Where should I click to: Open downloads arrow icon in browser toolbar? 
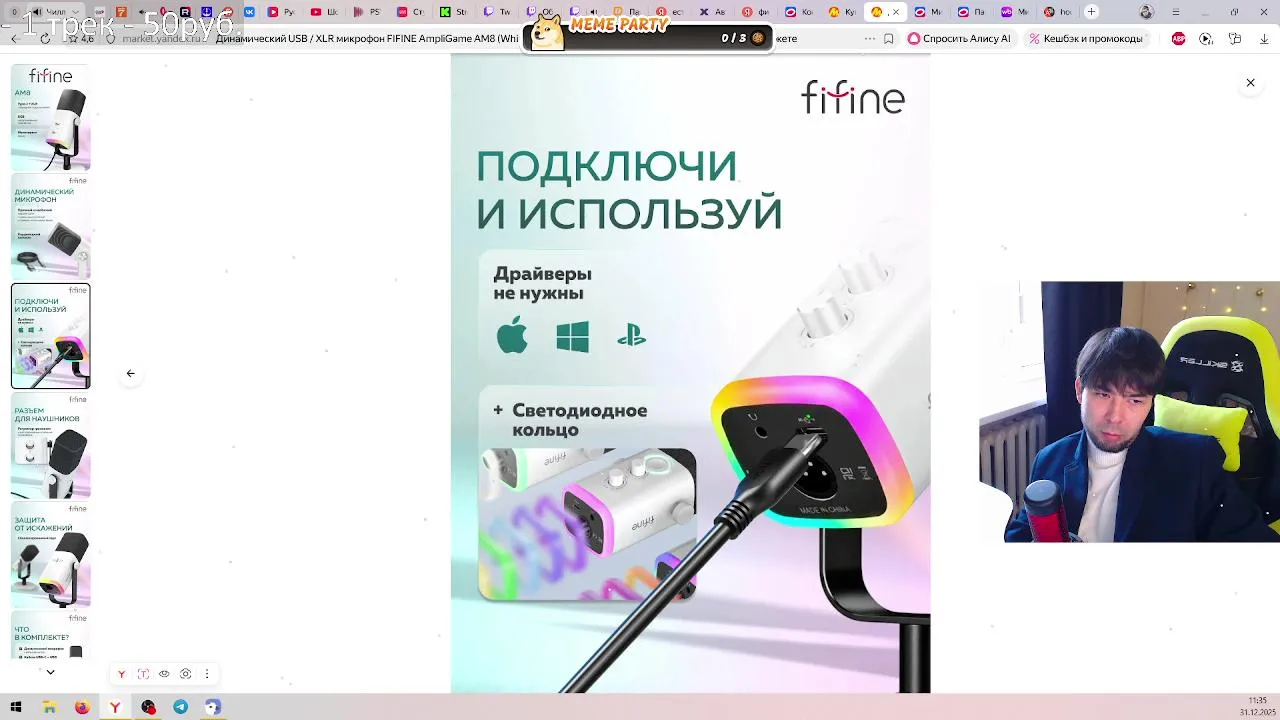click(1263, 38)
